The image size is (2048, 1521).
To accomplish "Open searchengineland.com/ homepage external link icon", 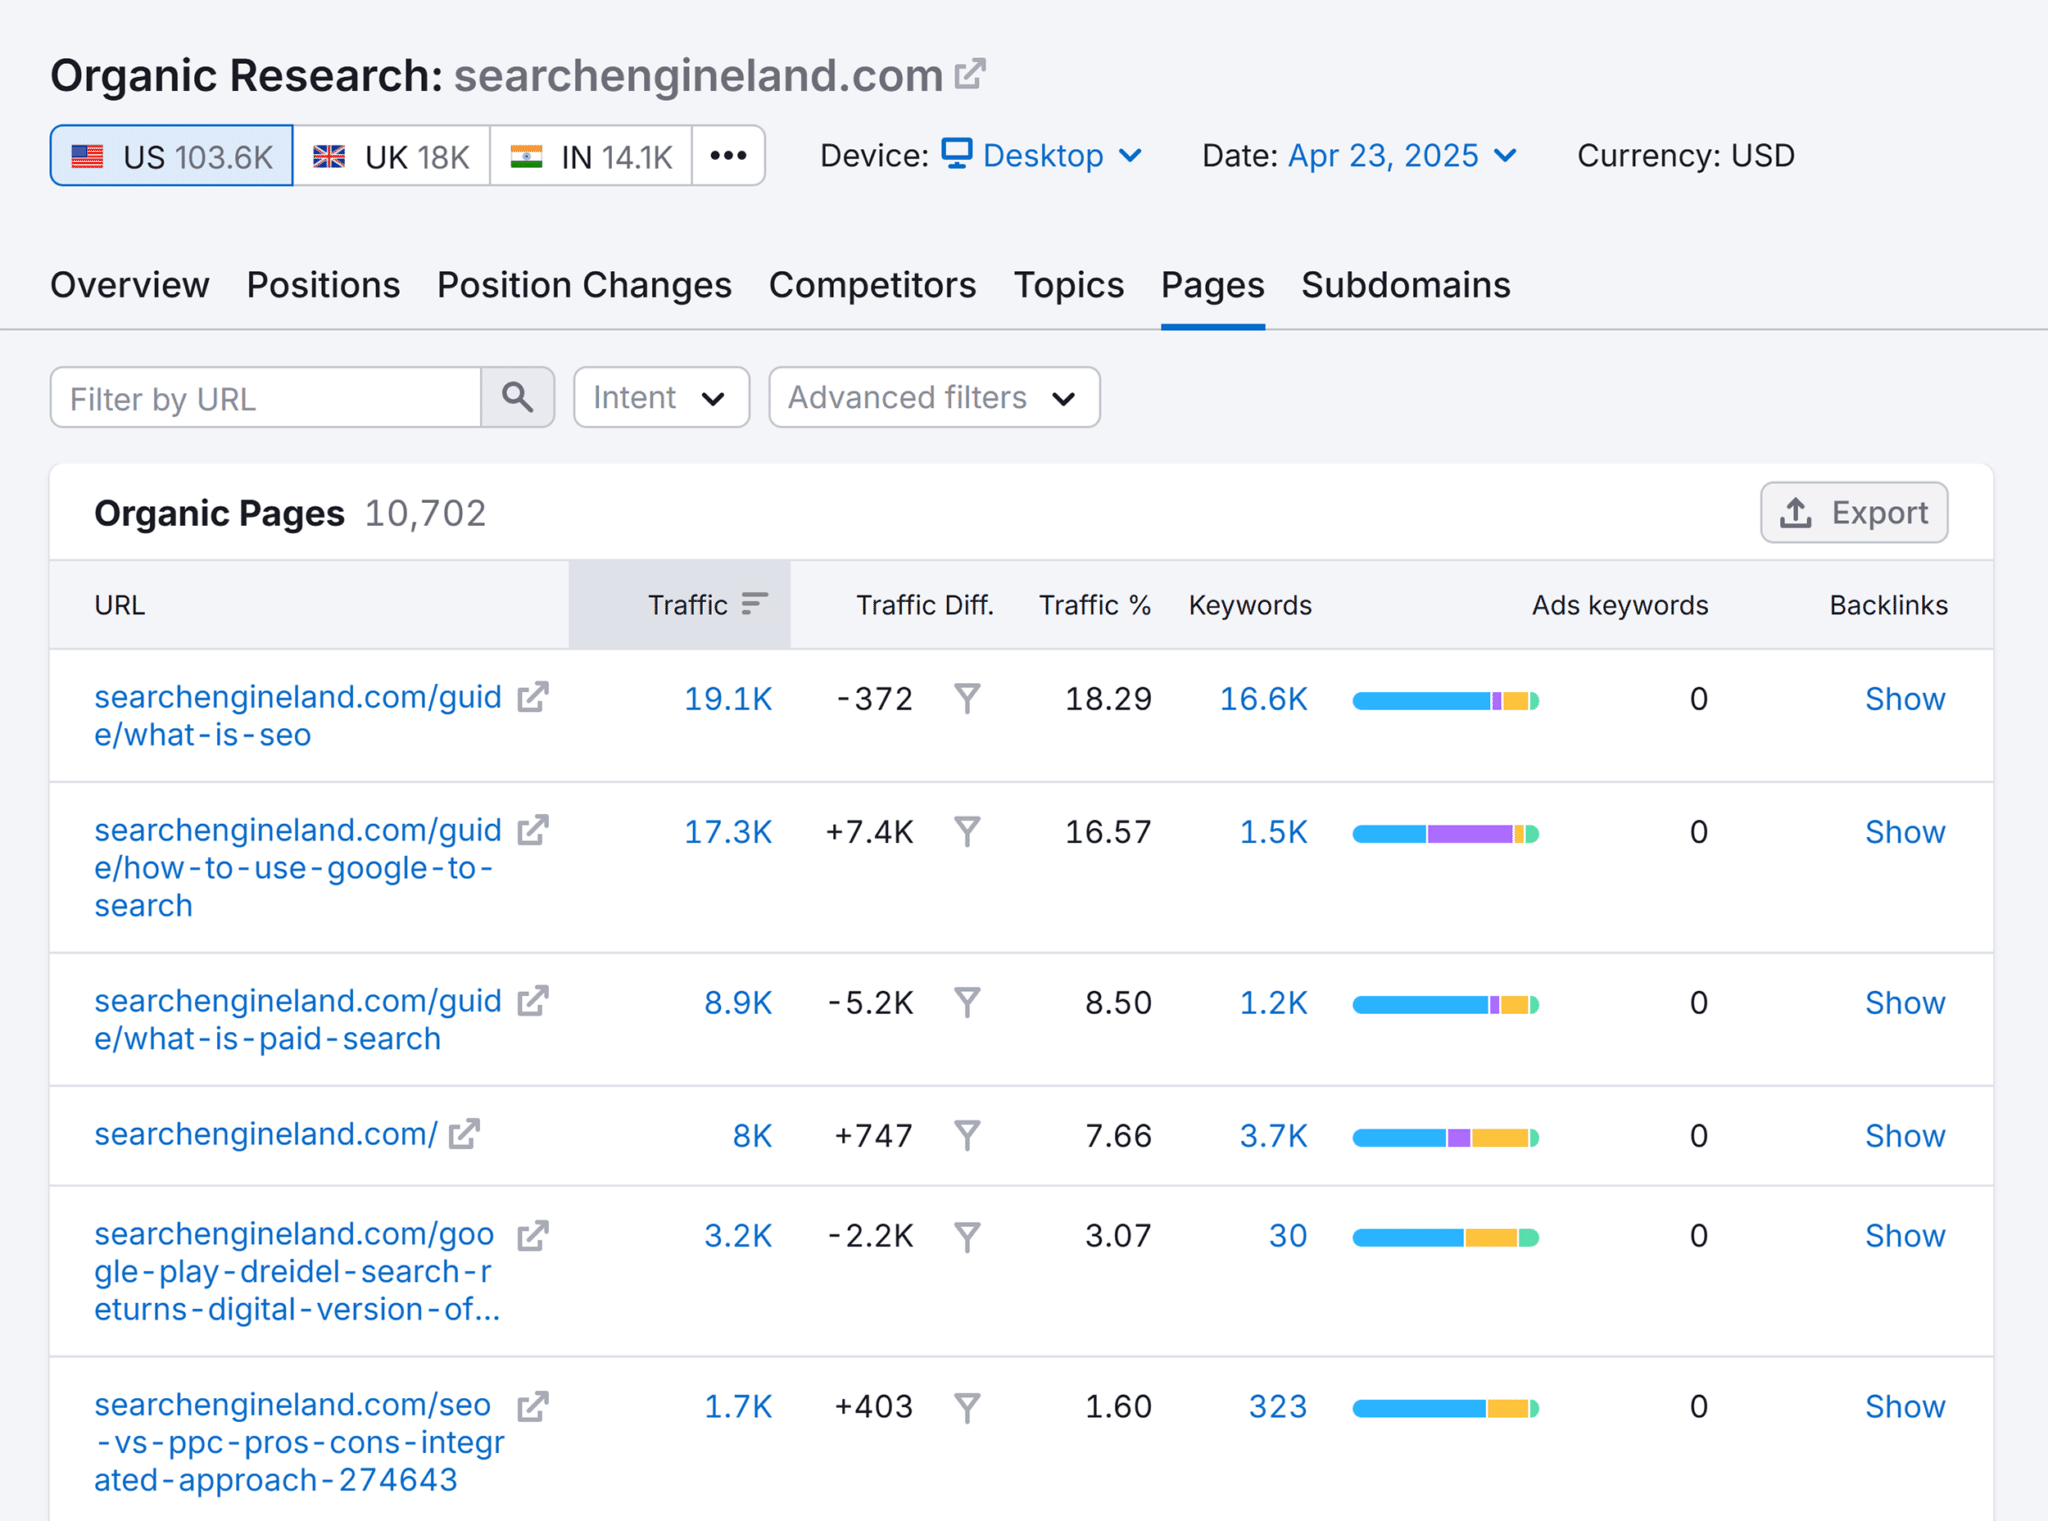I will (x=464, y=1134).
